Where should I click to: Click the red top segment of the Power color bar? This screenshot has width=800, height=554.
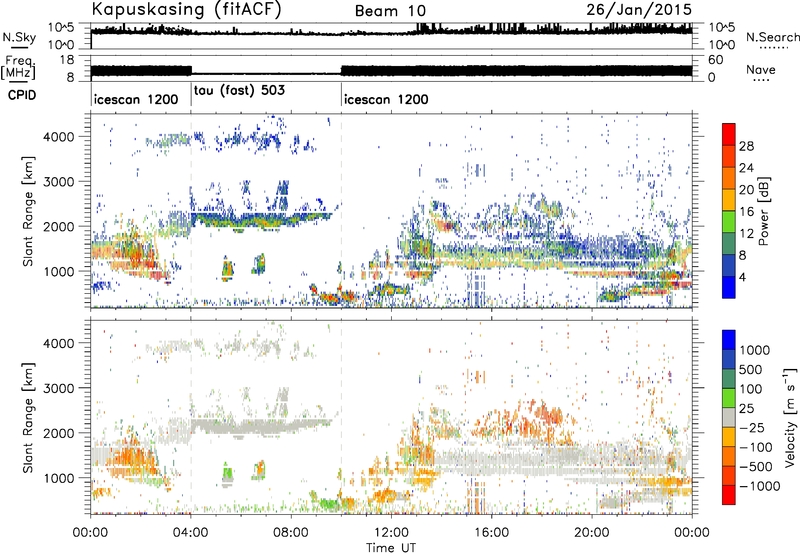(x=729, y=134)
